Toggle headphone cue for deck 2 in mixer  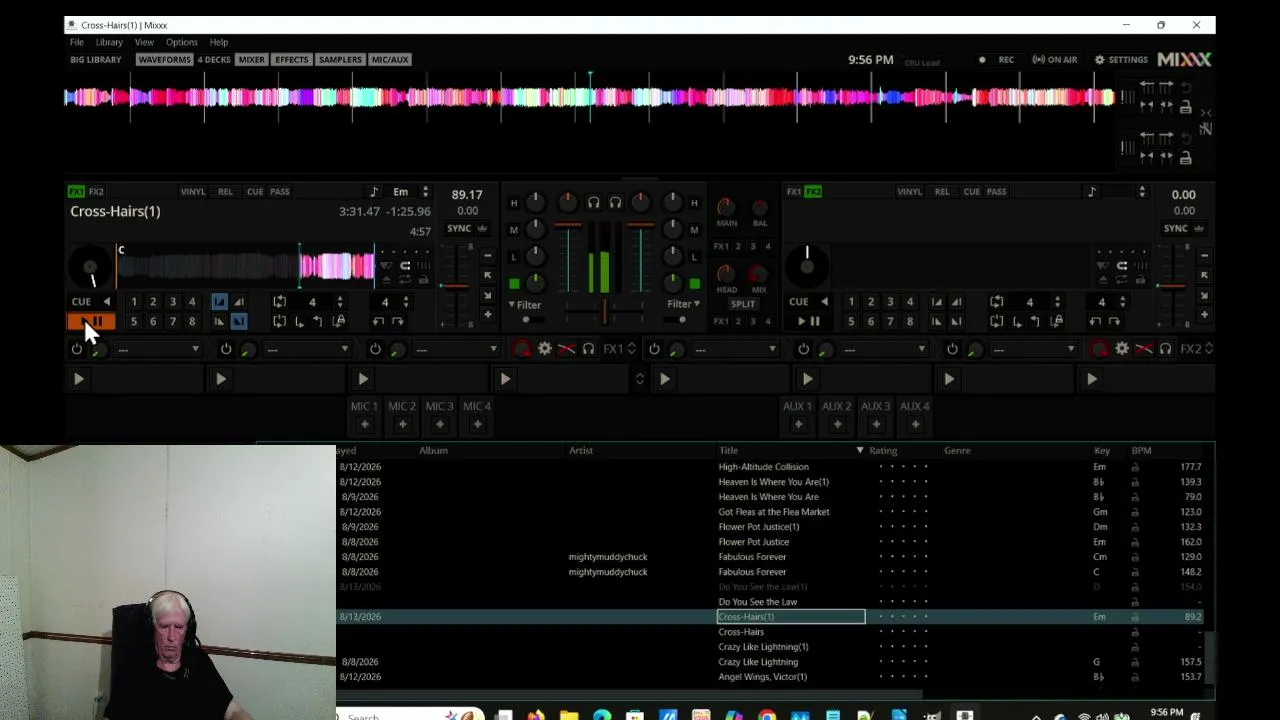[615, 203]
